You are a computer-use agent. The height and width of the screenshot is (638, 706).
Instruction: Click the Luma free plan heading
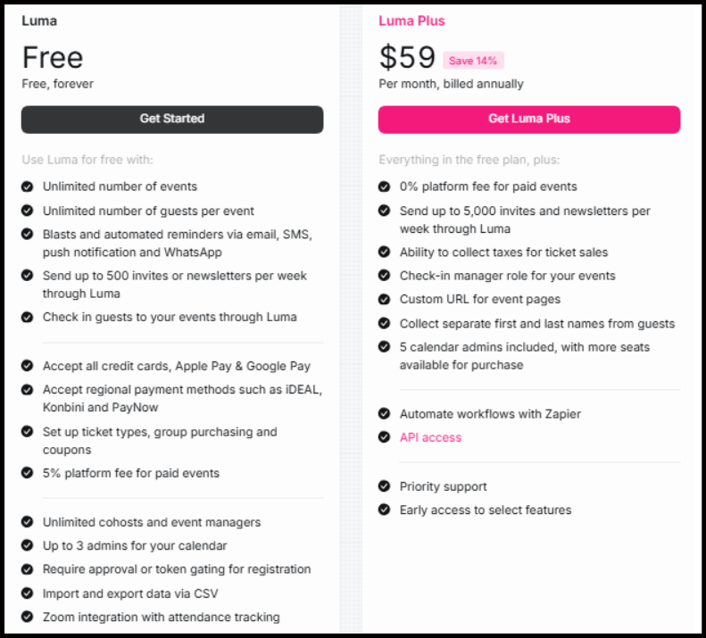point(39,21)
